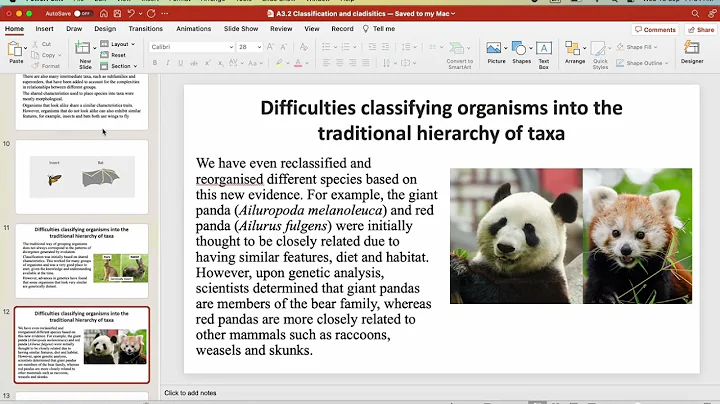Click the red font color button
Screen dimensions: 720x404
(298, 63)
